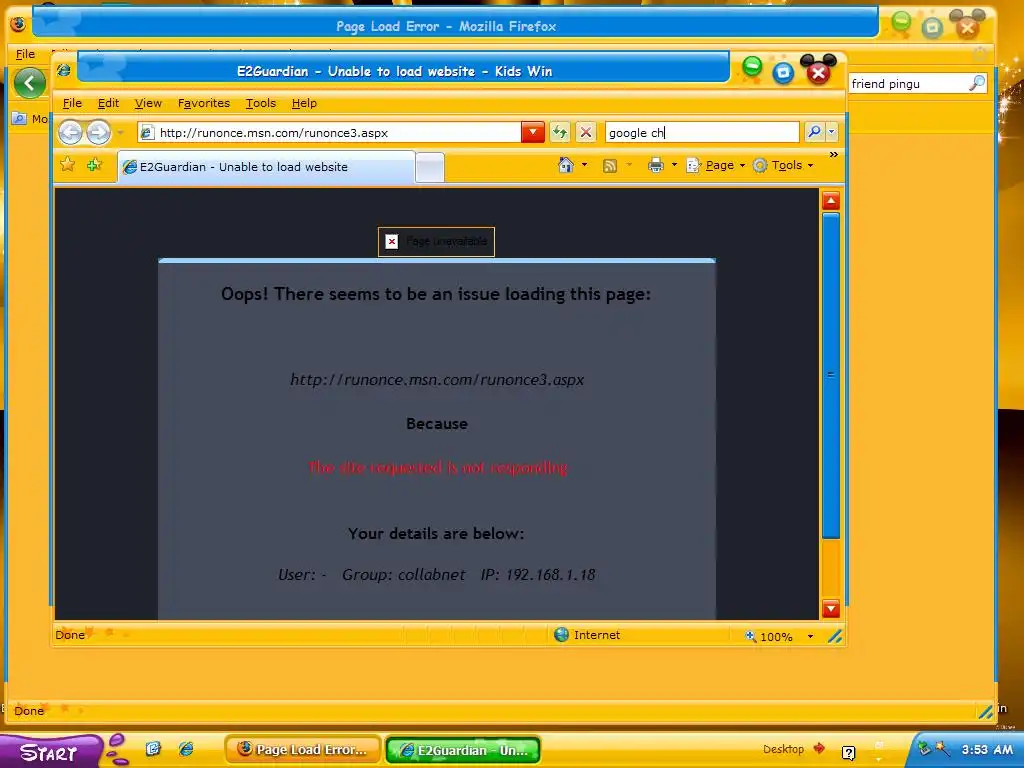Open the View menu in Internet Explorer
The height and width of the screenshot is (768, 1024).
148,103
